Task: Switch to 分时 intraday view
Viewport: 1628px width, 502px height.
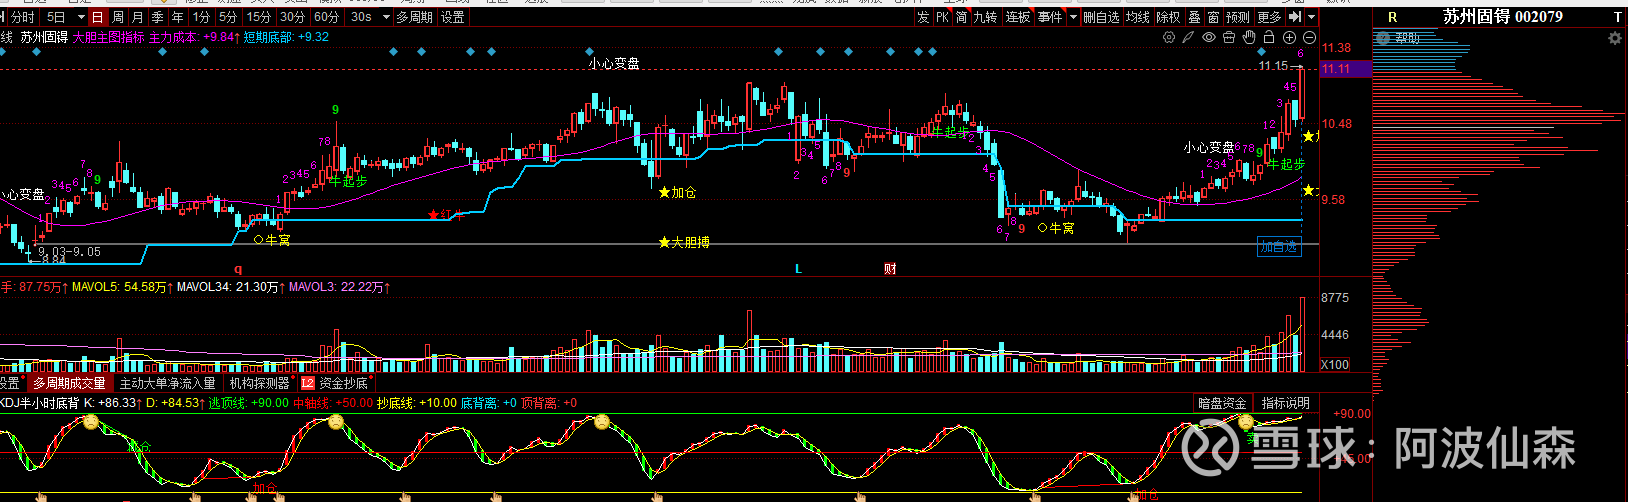Action: (22, 17)
